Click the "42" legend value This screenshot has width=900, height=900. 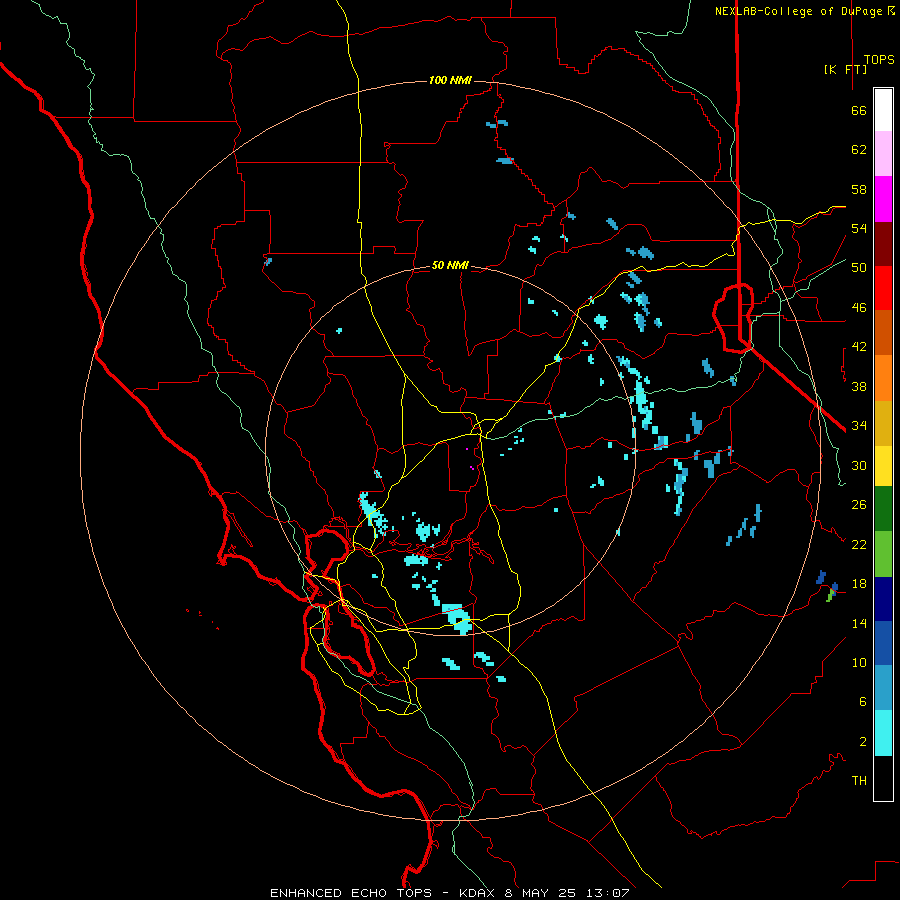(x=859, y=347)
